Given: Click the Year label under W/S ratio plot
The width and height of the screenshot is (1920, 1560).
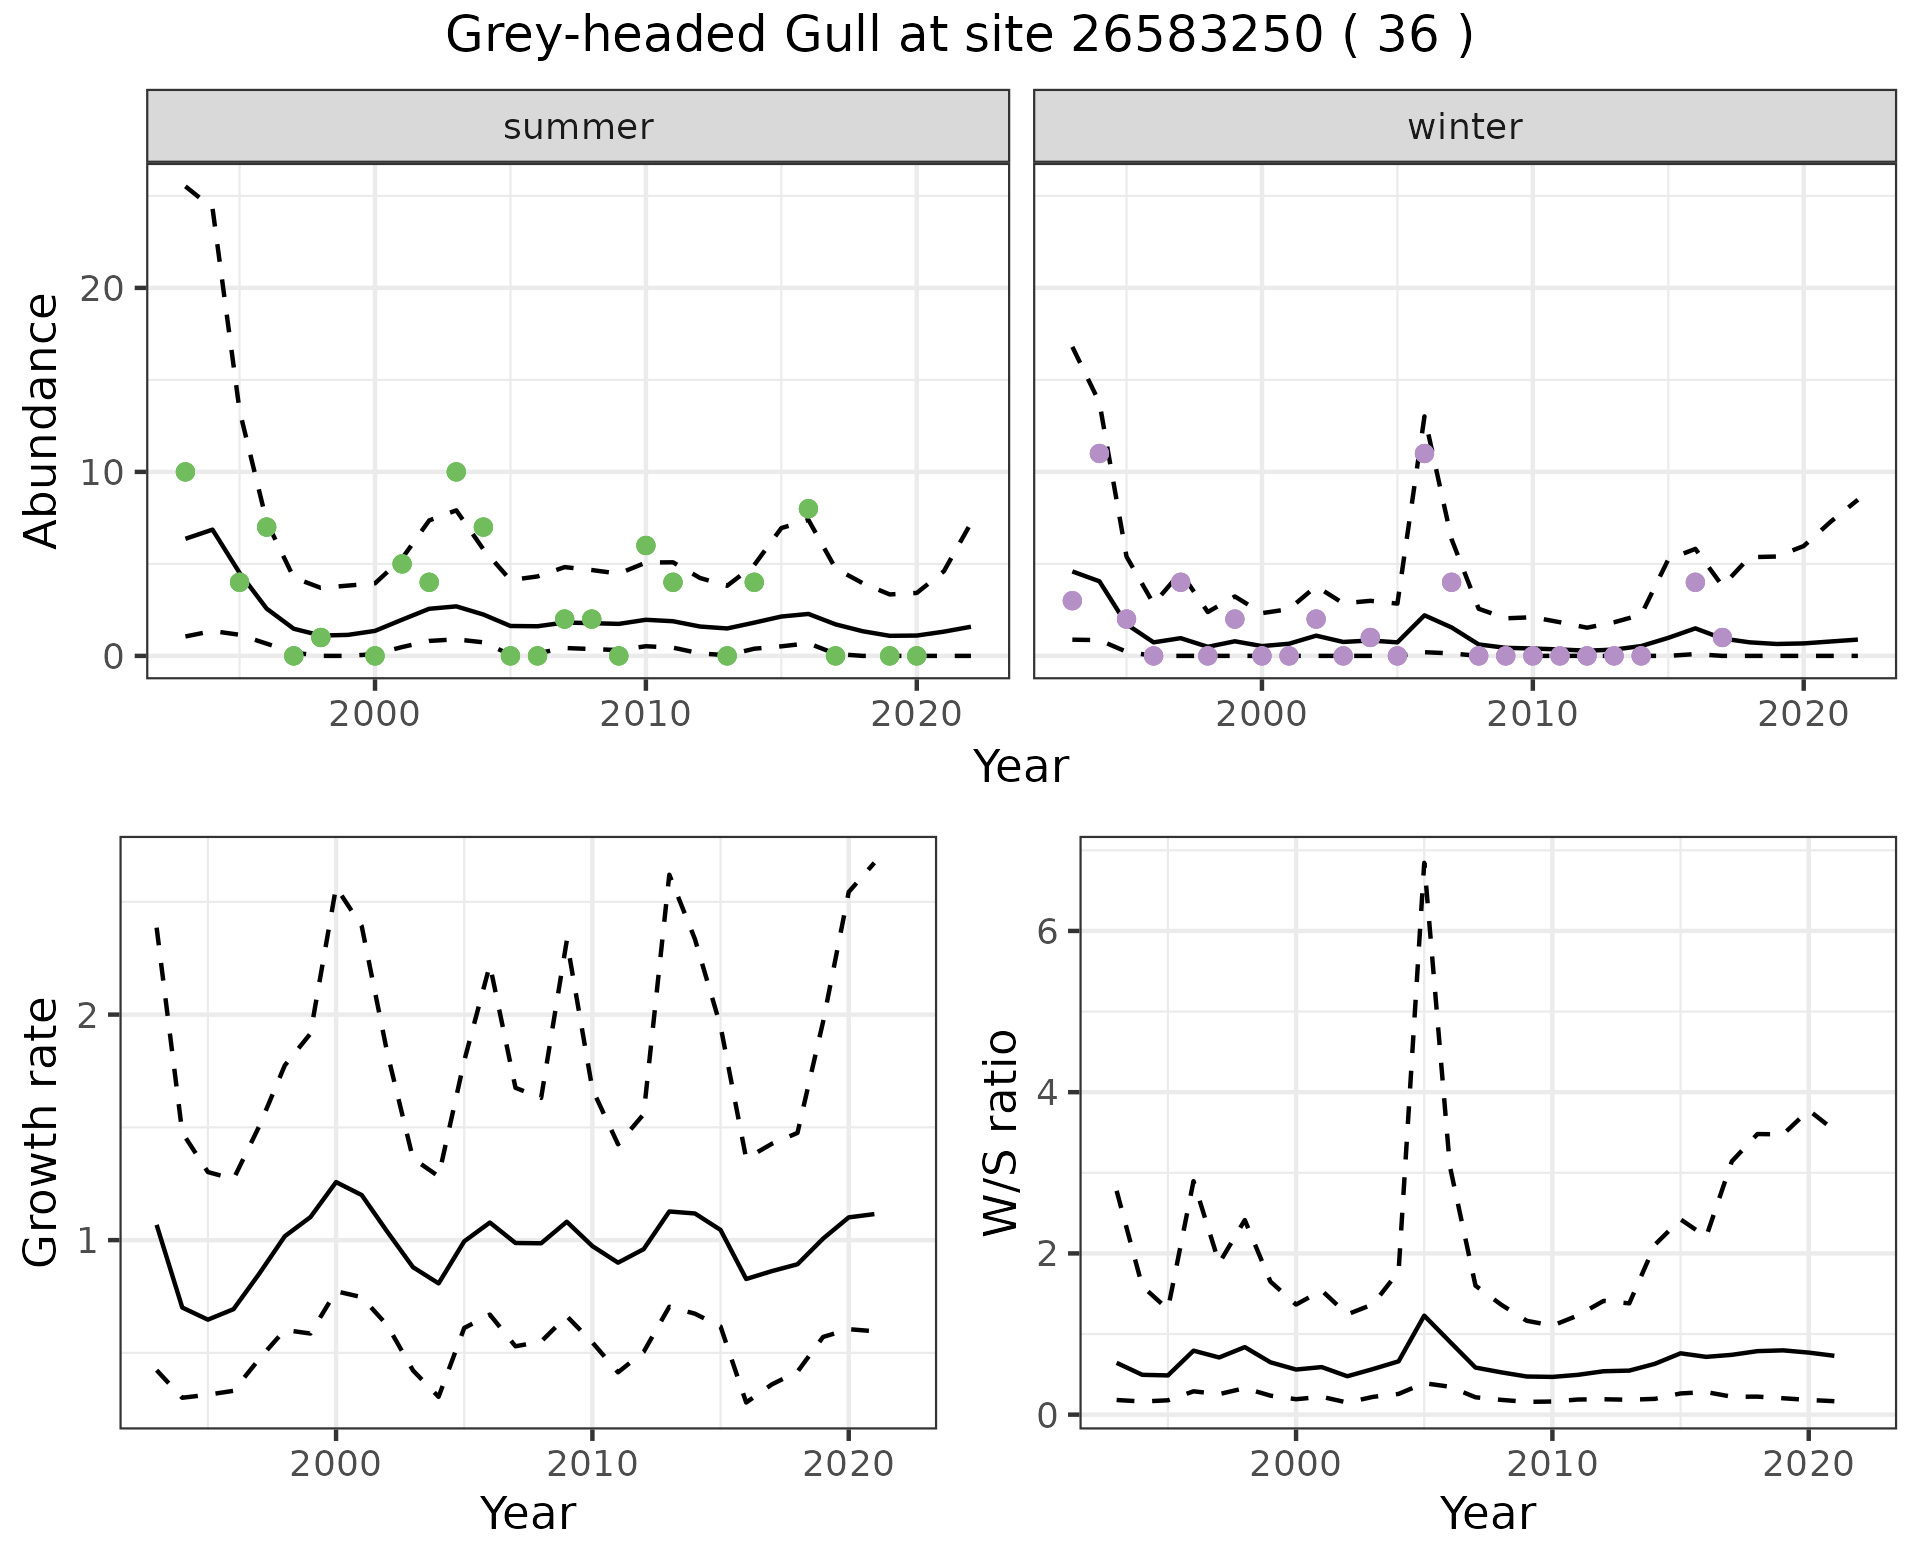Looking at the screenshot, I should tap(1487, 1513).
